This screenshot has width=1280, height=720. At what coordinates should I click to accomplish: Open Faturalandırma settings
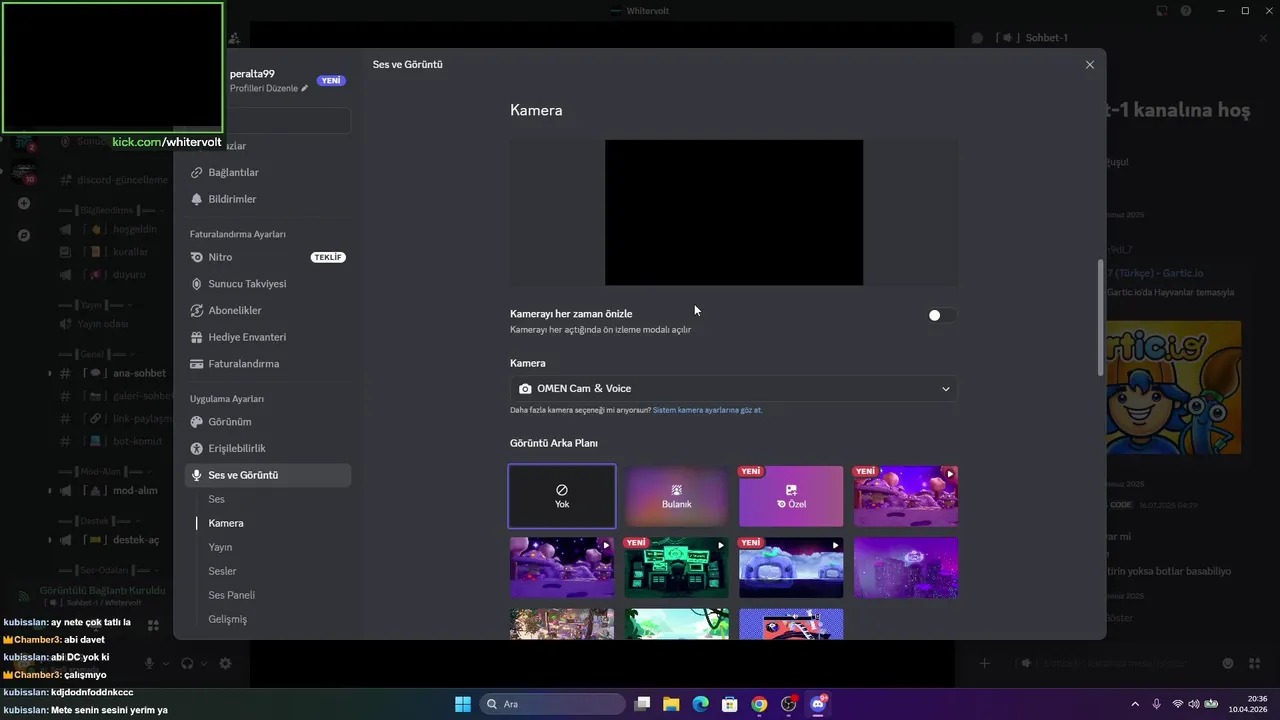[x=267, y=364]
